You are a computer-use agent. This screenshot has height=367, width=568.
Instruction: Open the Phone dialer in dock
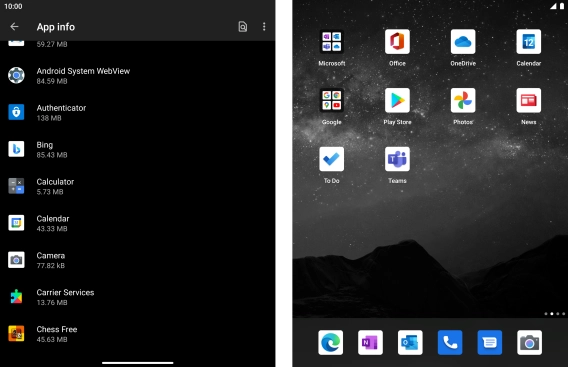(x=450, y=342)
